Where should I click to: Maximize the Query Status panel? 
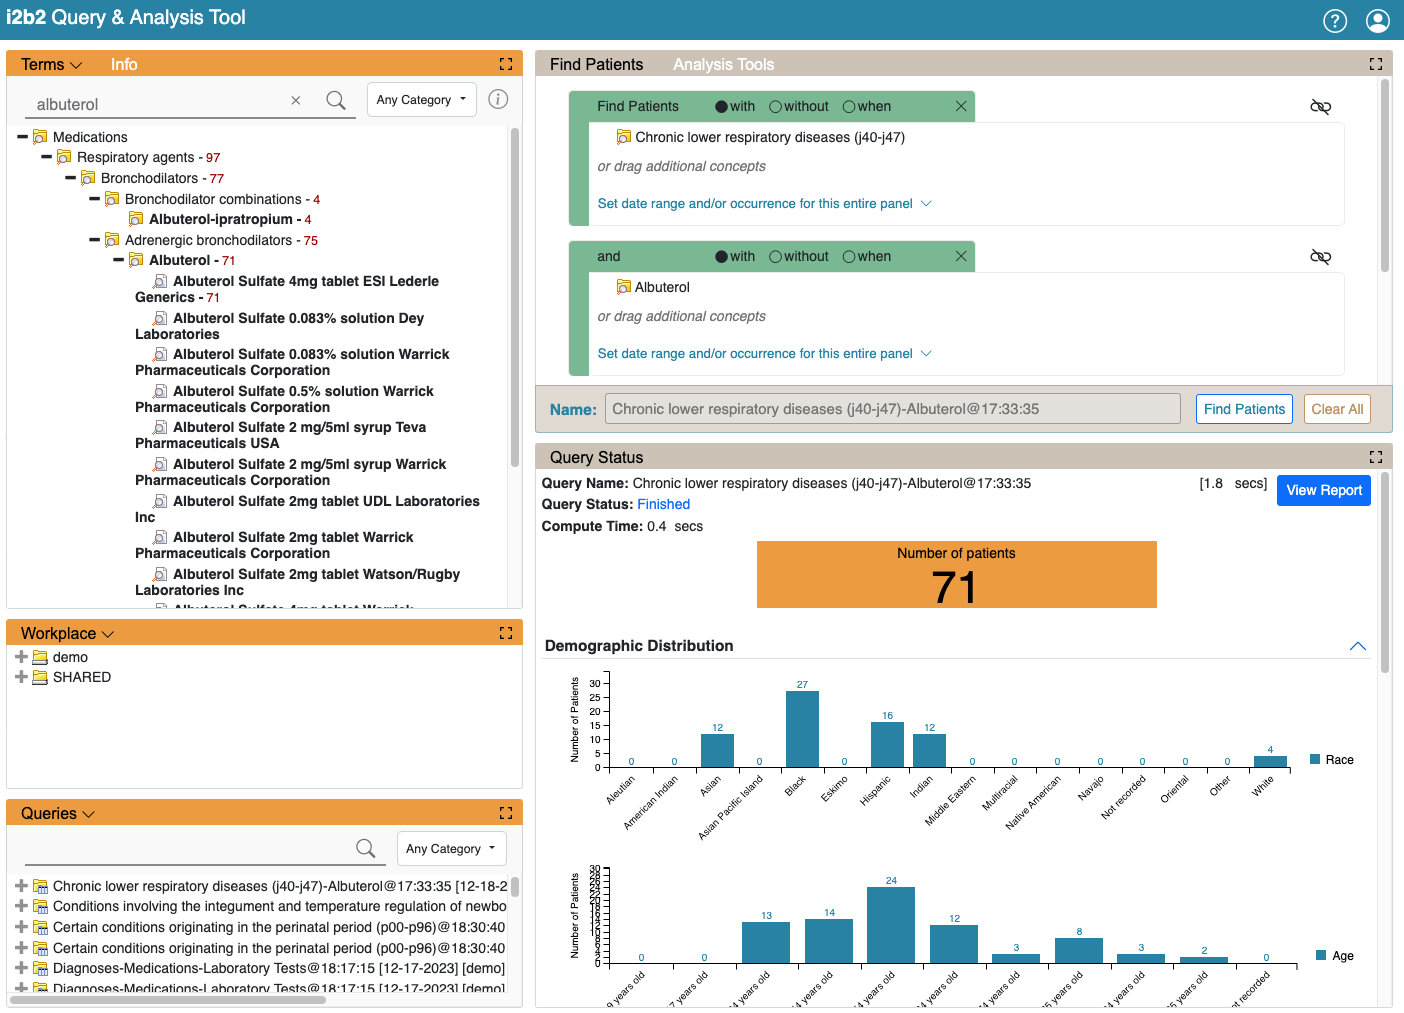pyautogui.click(x=1376, y=457)
